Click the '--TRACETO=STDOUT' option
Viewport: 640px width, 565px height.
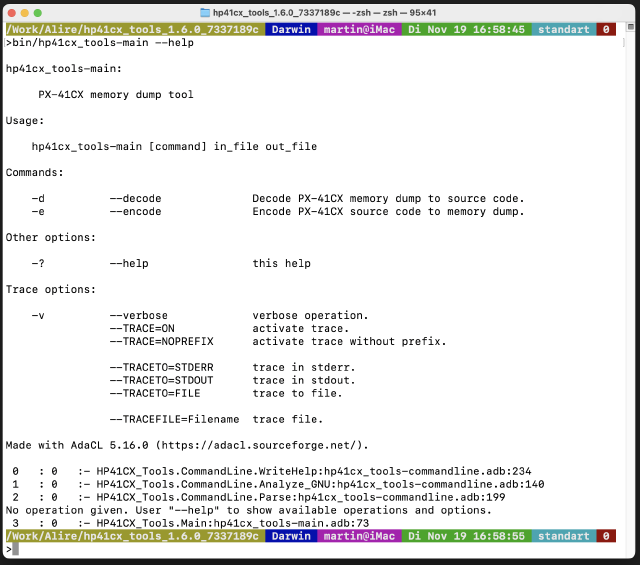(161, 380)
